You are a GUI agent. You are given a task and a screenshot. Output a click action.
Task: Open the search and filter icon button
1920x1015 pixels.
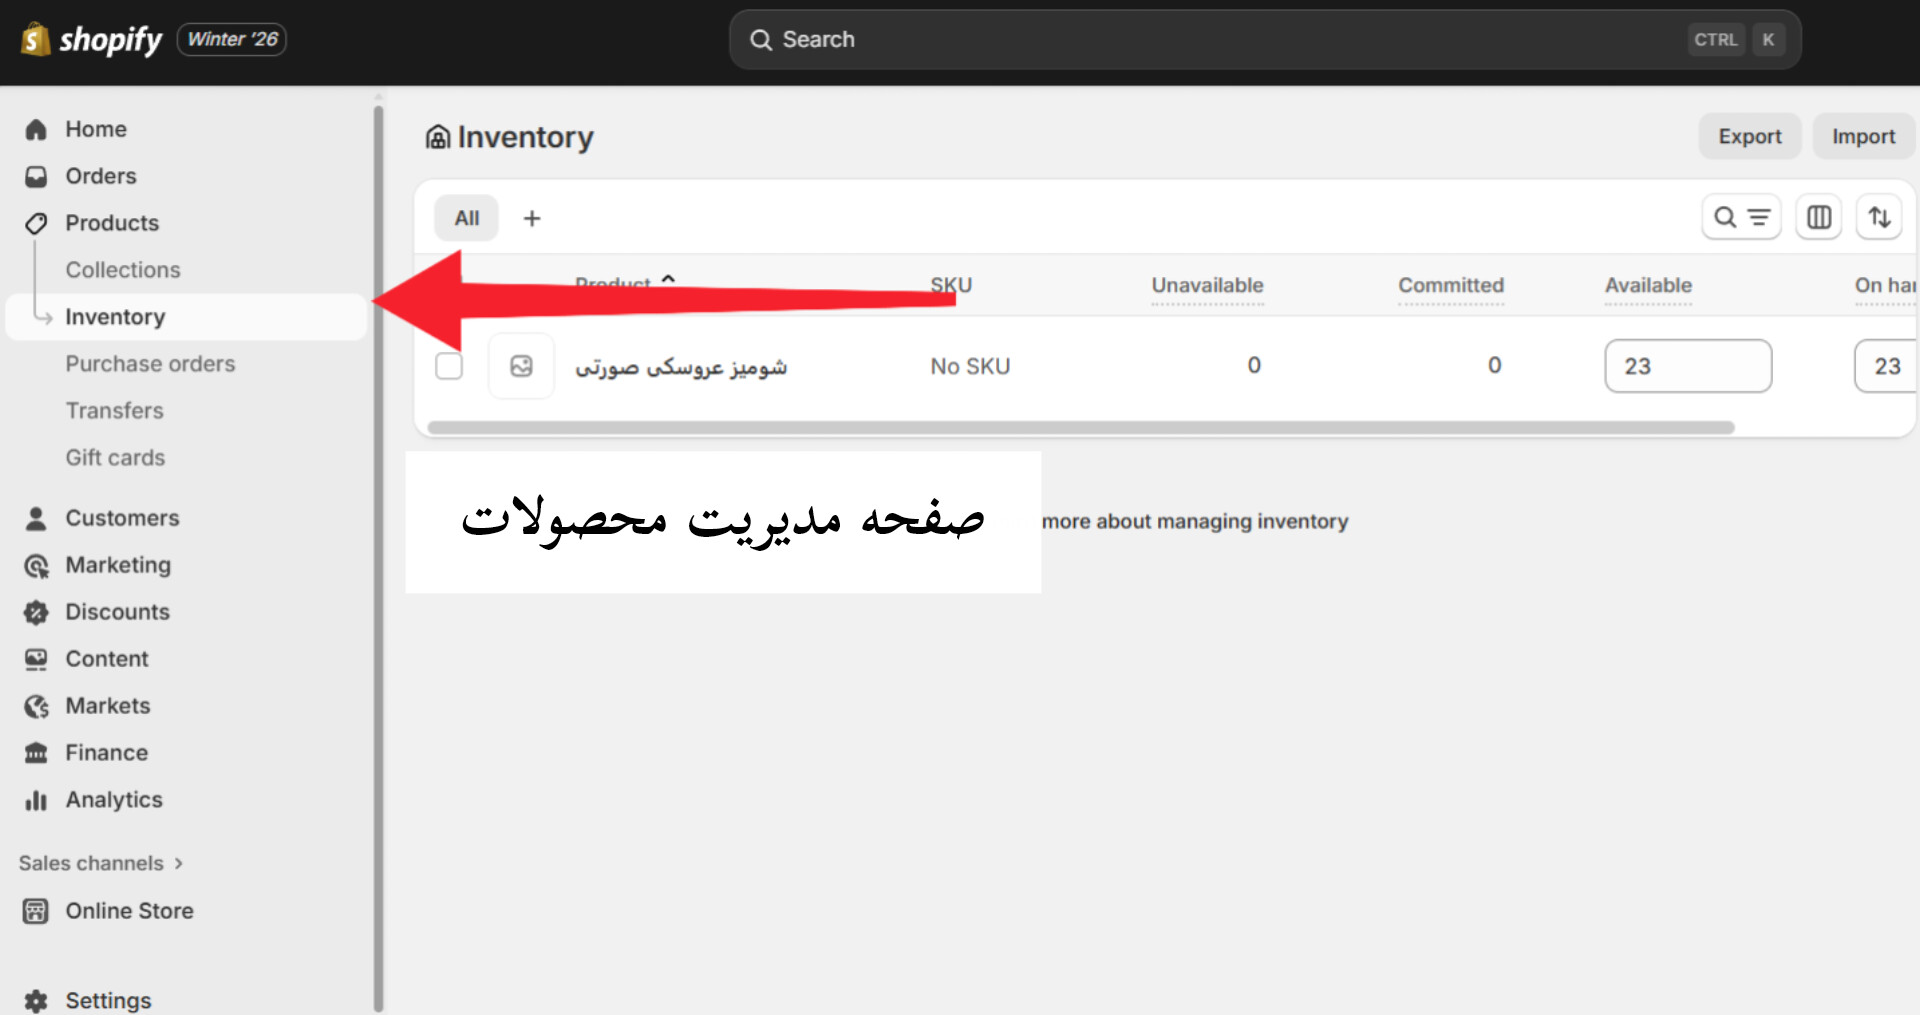click(1741, 217)
